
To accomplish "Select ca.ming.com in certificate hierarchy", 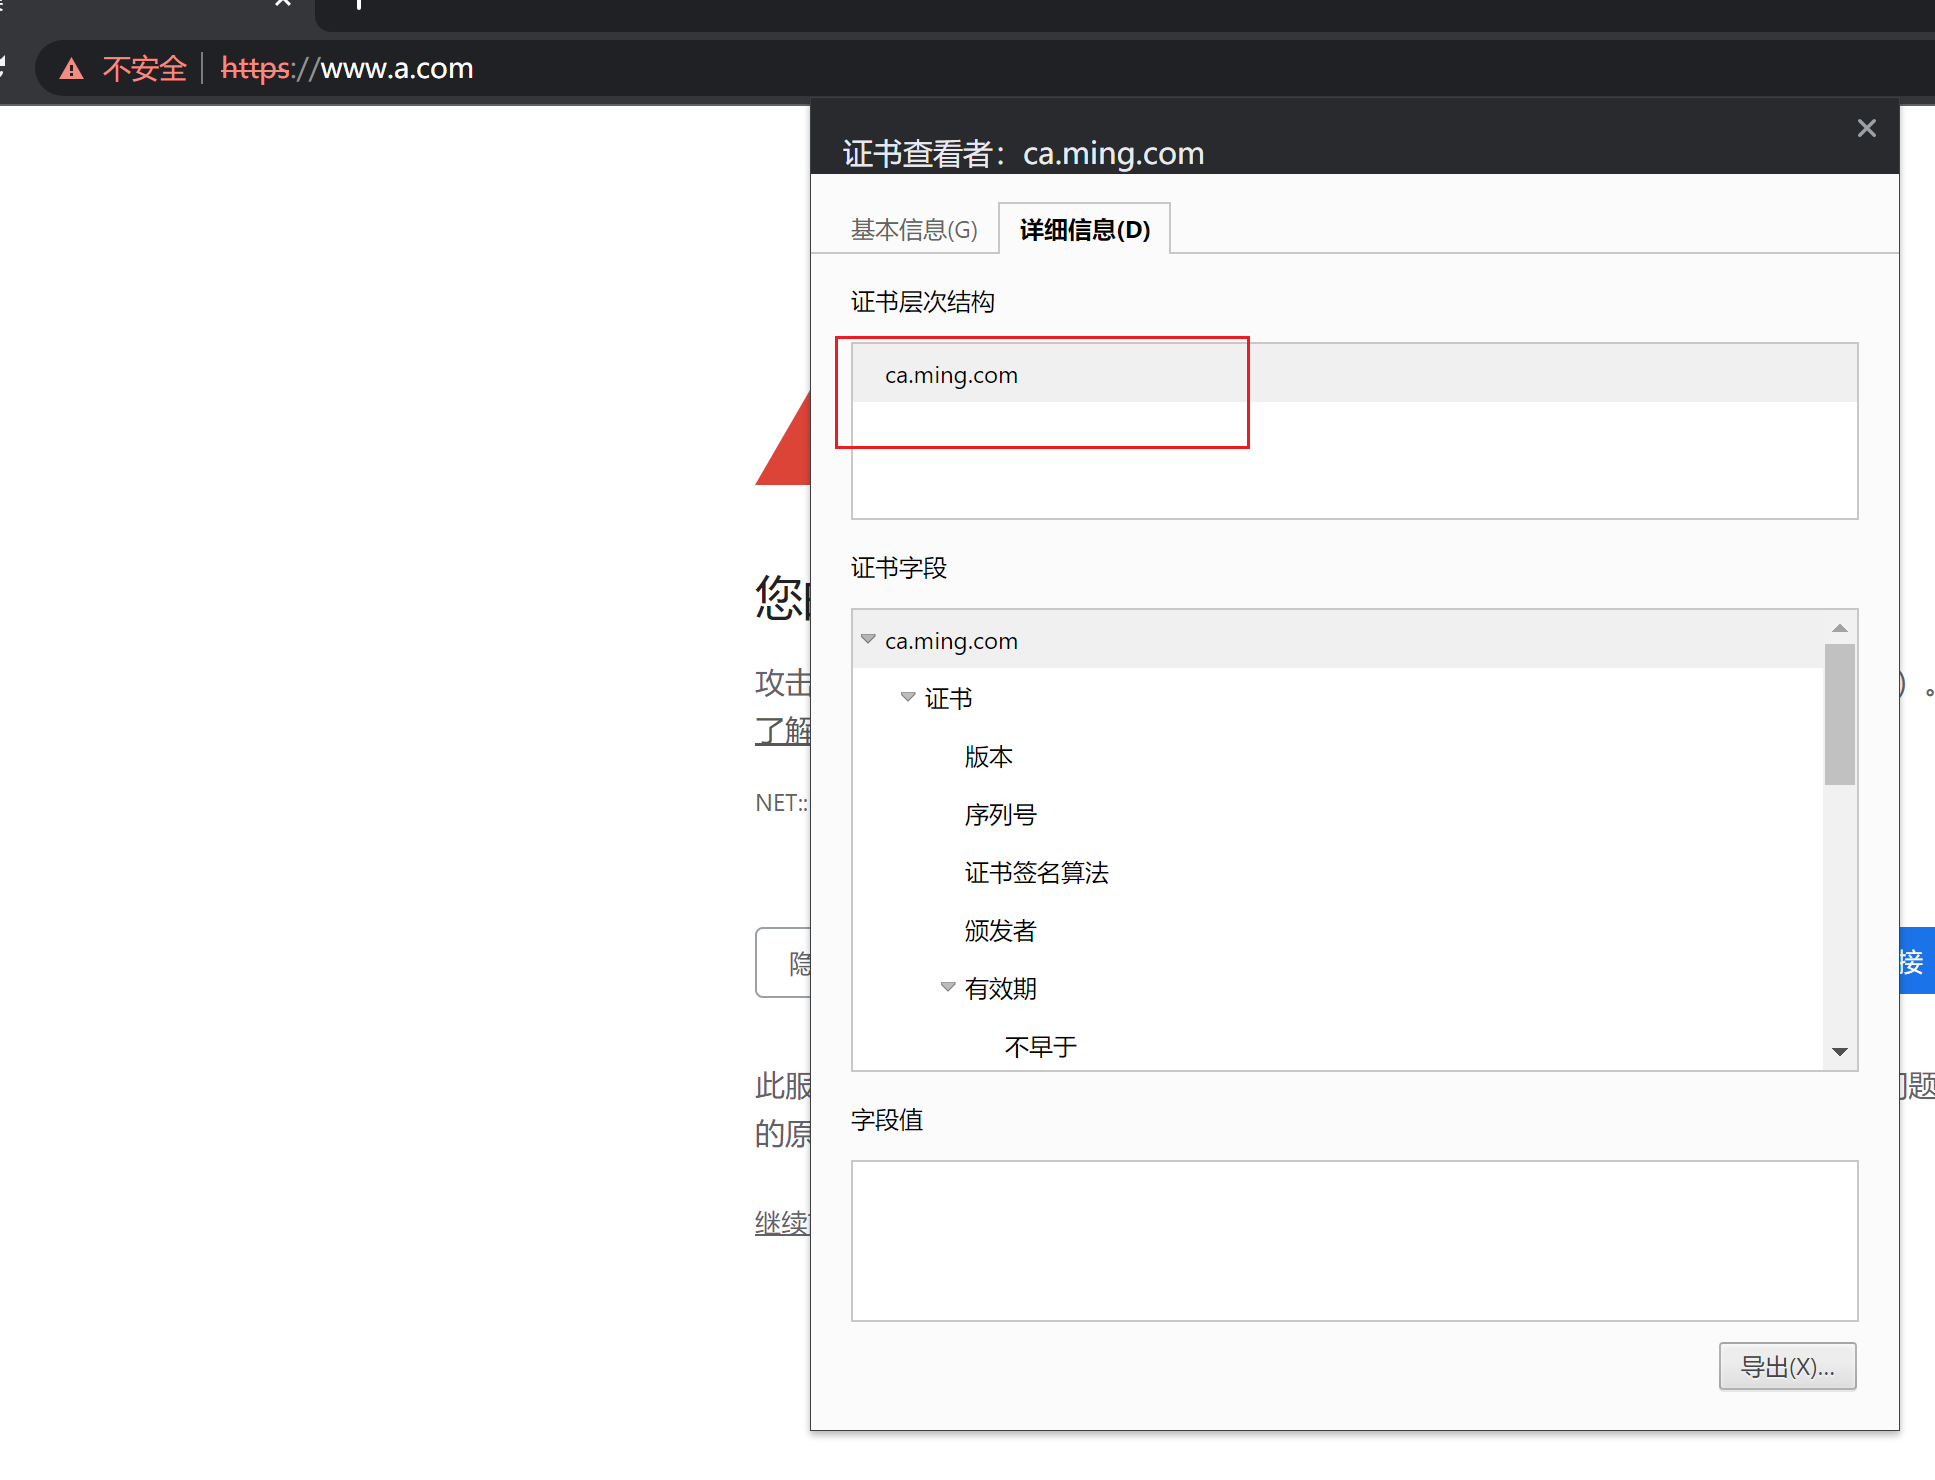I will [951, 375].
